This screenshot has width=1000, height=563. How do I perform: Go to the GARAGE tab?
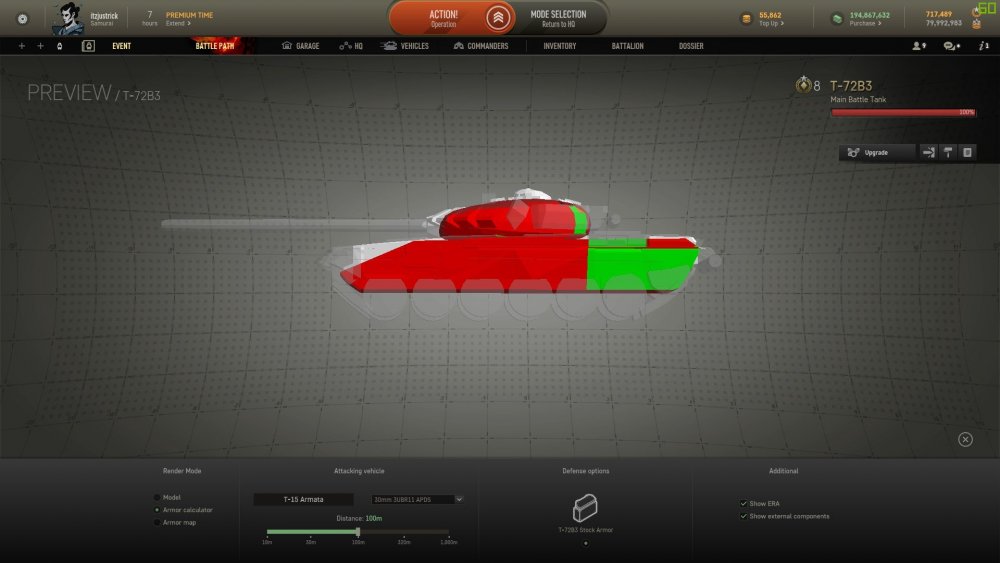(x=300, y=46)
